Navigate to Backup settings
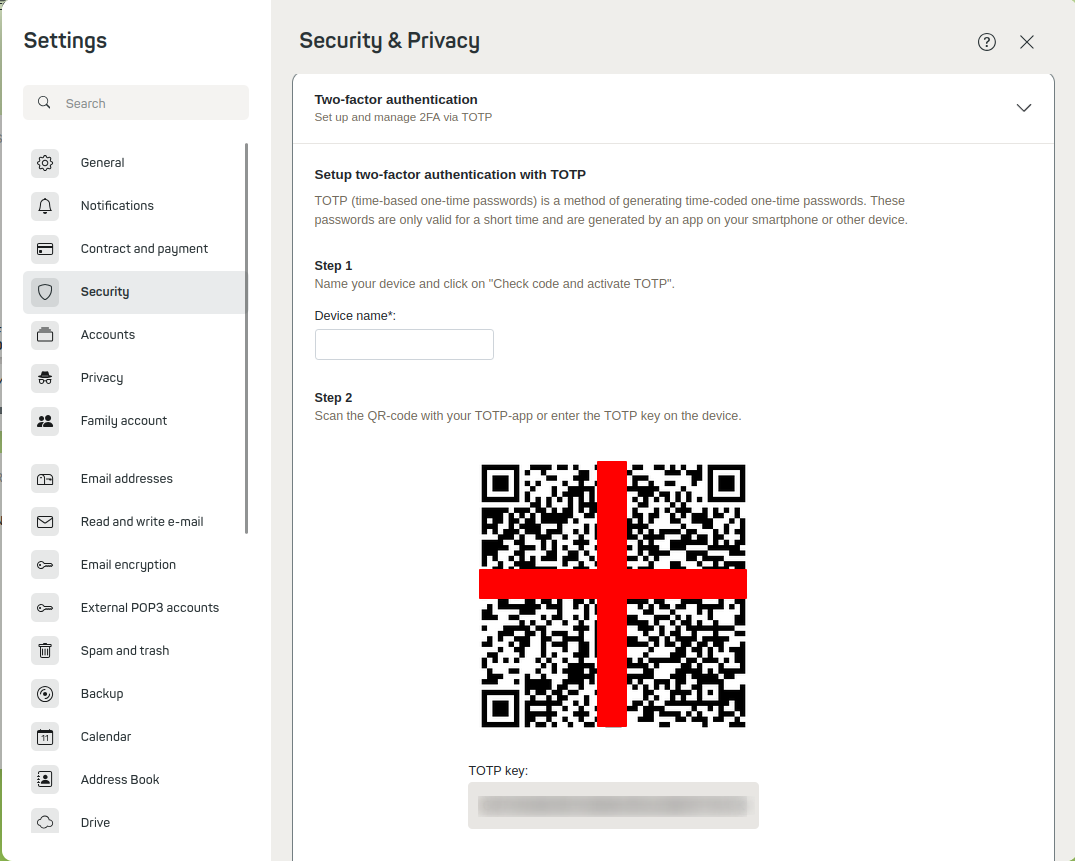The image size is (1075, 861). 102,694
